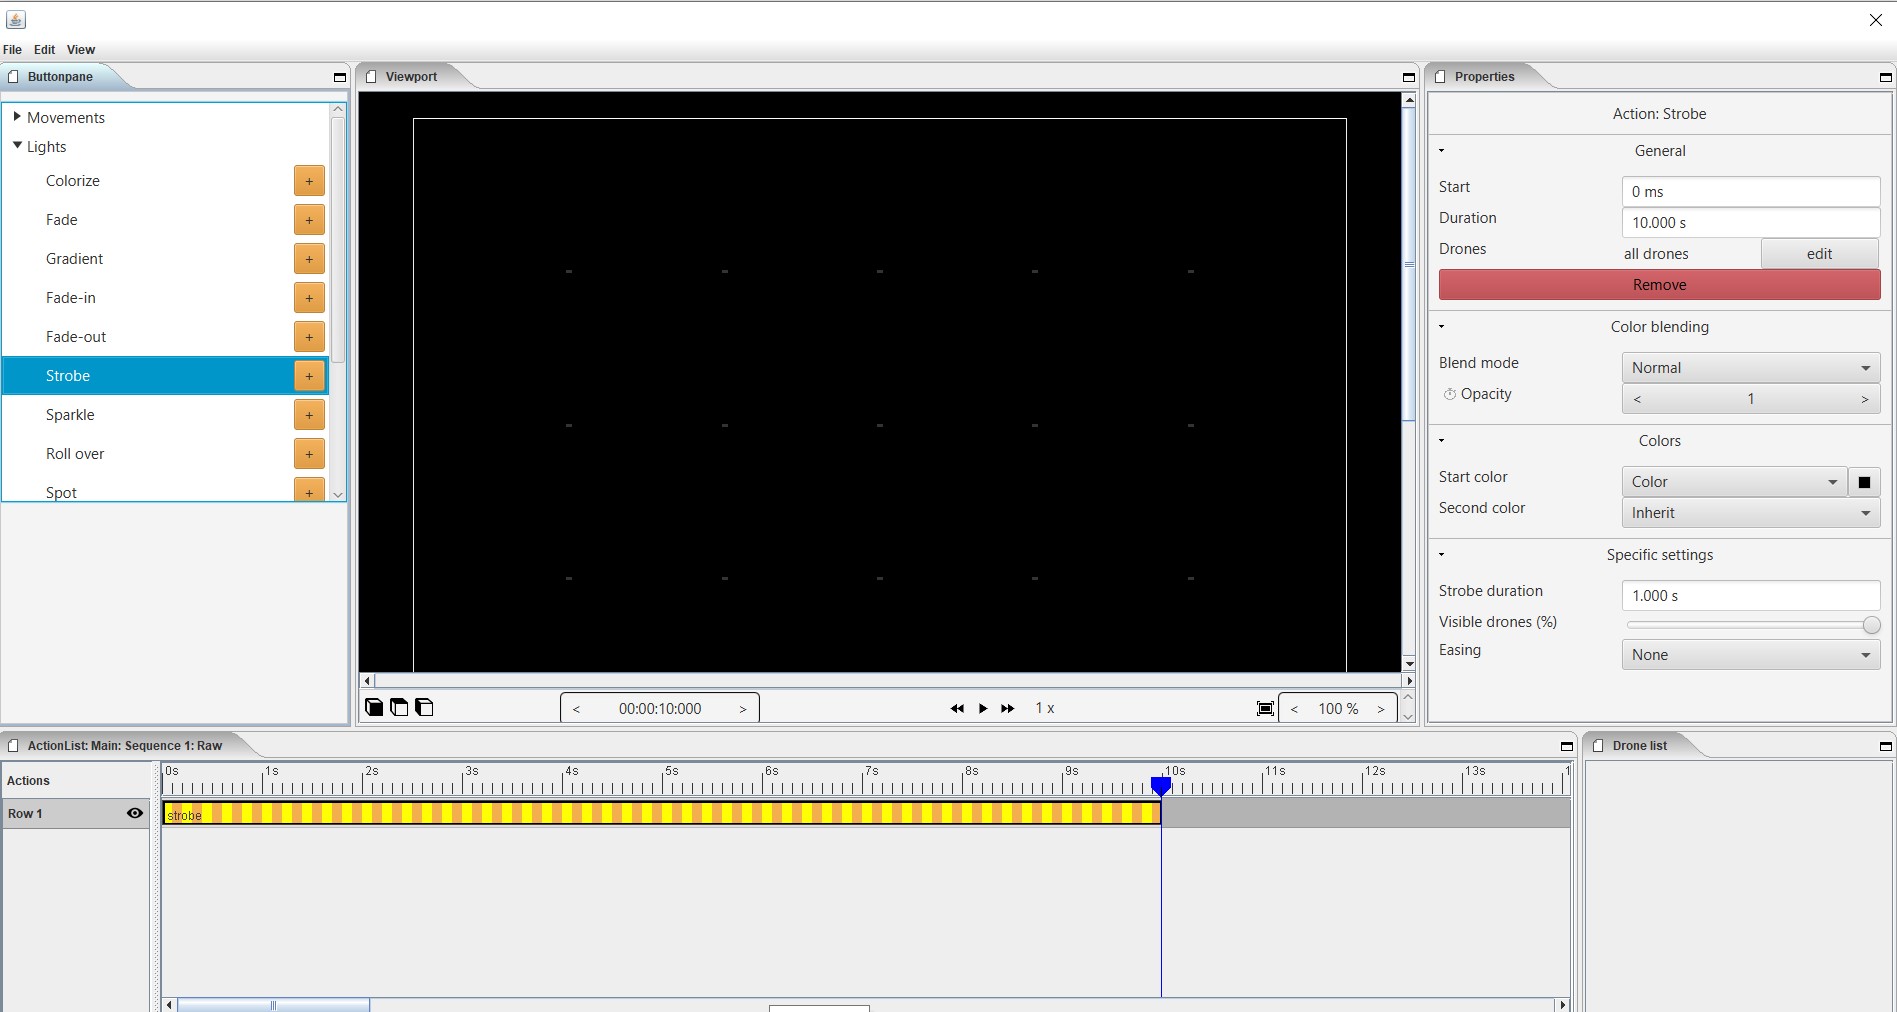Screen dimensions: 1897x1012
Task: Minimize the Drone list panel
Action: 1885,746
